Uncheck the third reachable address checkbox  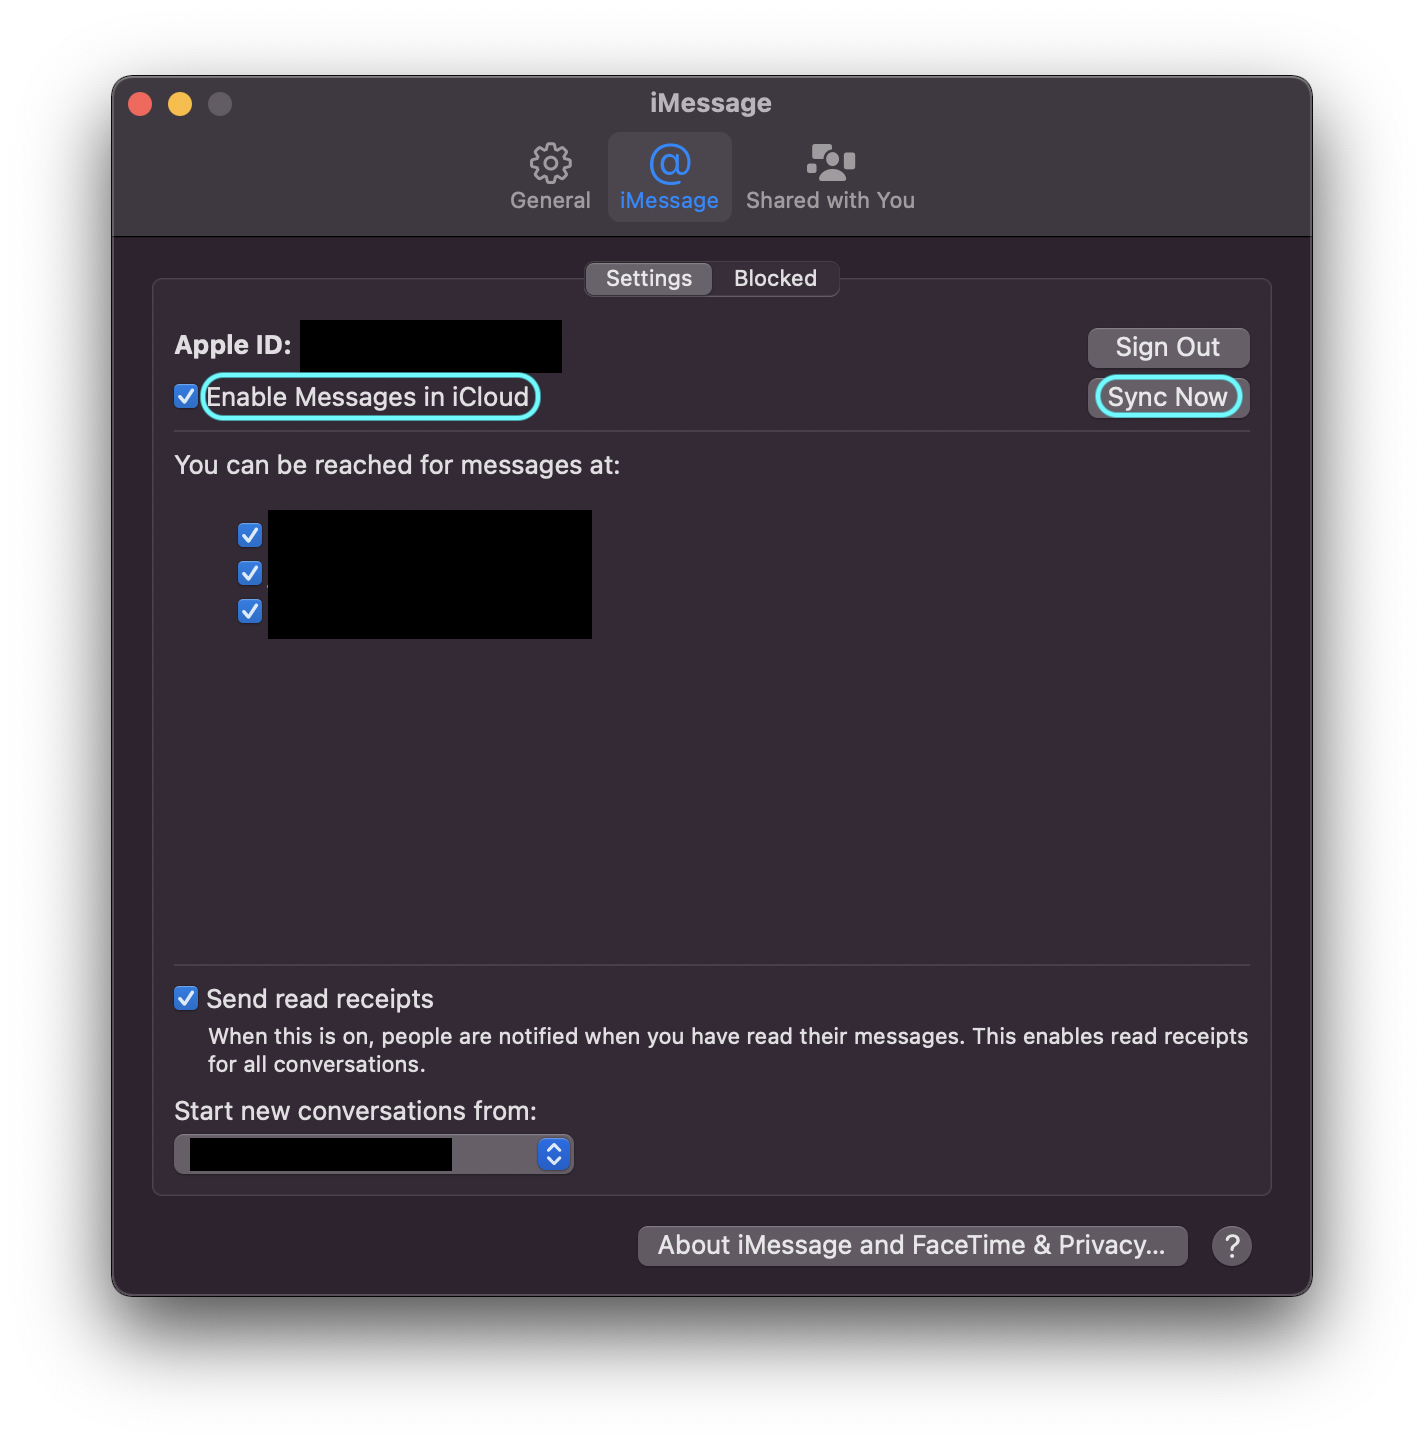point(250,611)
